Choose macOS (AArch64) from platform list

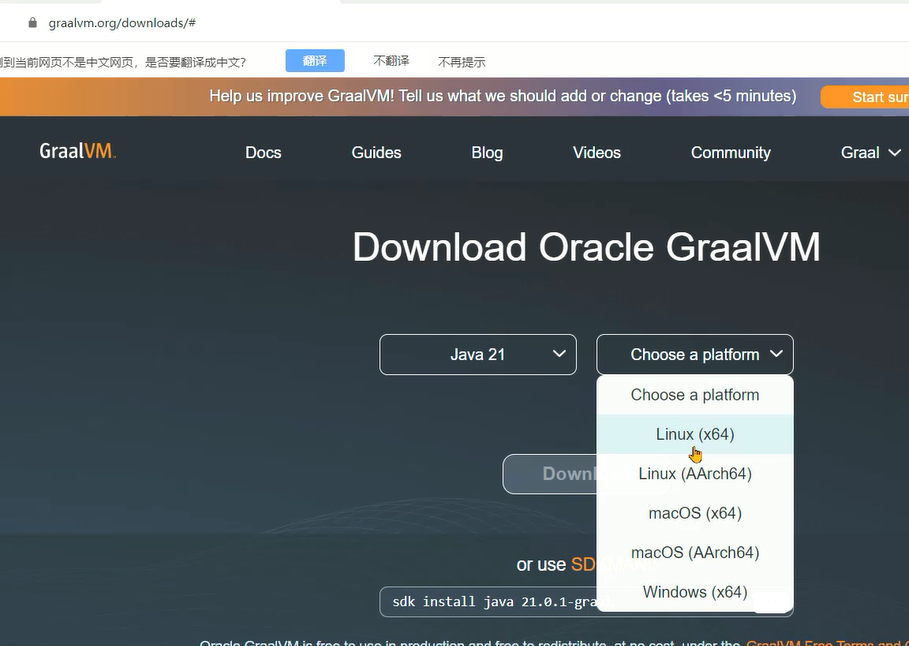695,553
